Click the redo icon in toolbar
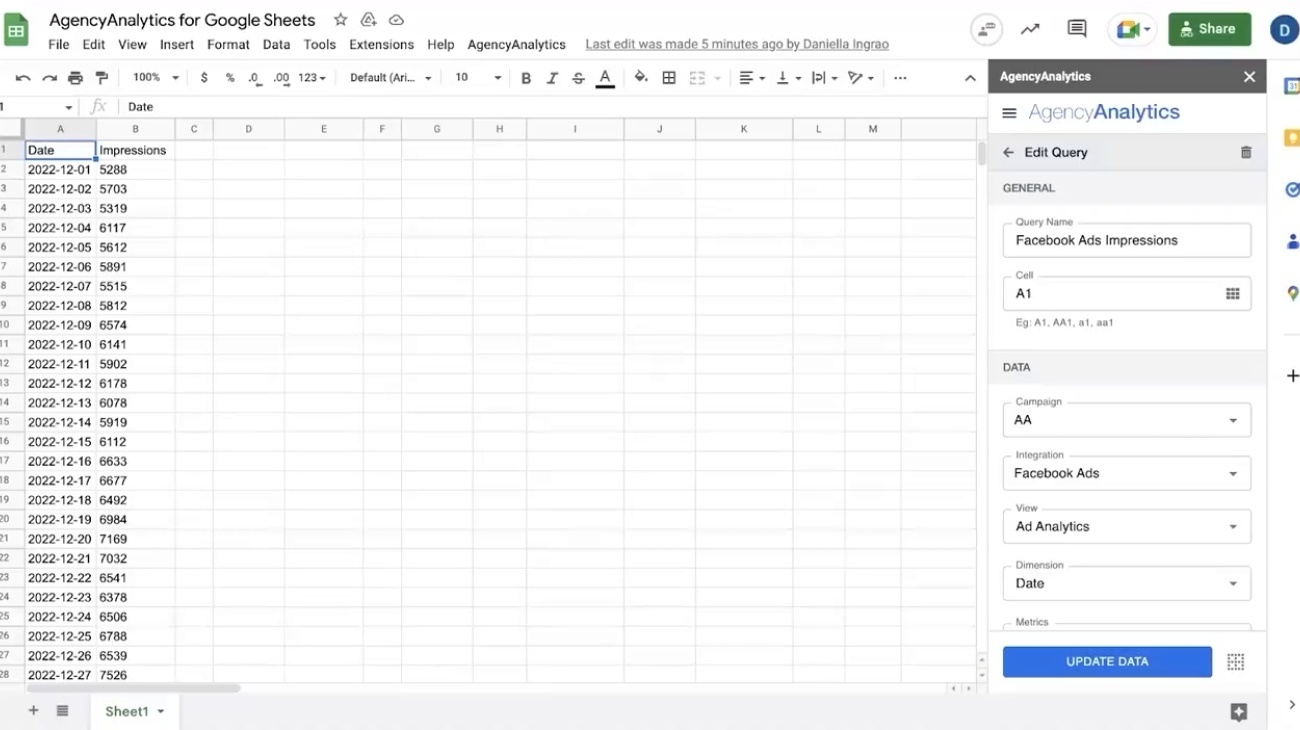This screenshot has width=1300, height=730. click(49, 78)
